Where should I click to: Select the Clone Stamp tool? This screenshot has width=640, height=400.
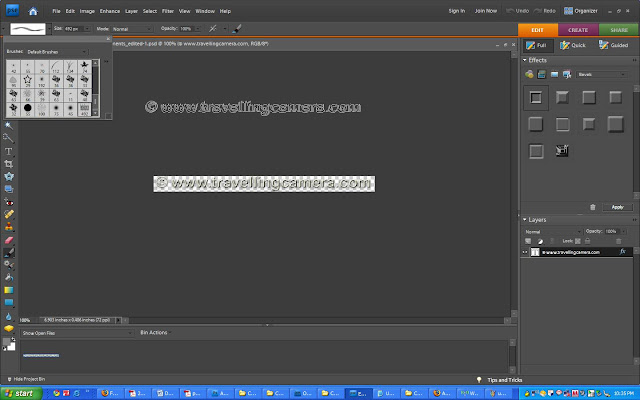[9, 227]
